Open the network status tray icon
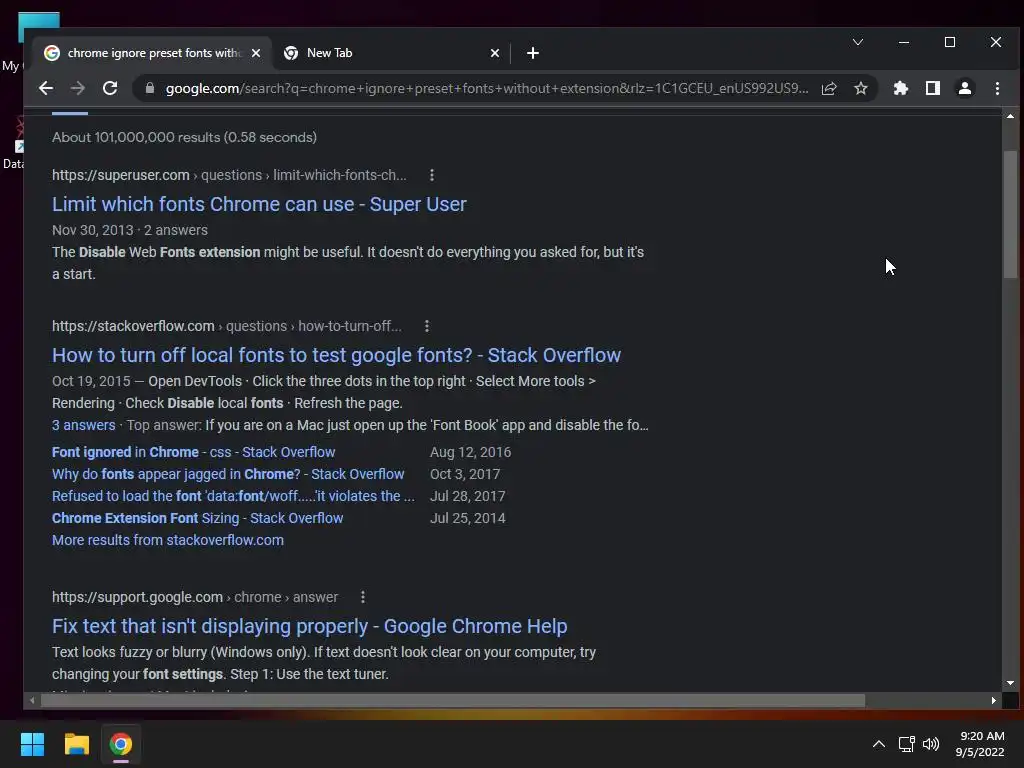Image resolution: width=1024 pixels, height=768 pixels. click(906, 744)
